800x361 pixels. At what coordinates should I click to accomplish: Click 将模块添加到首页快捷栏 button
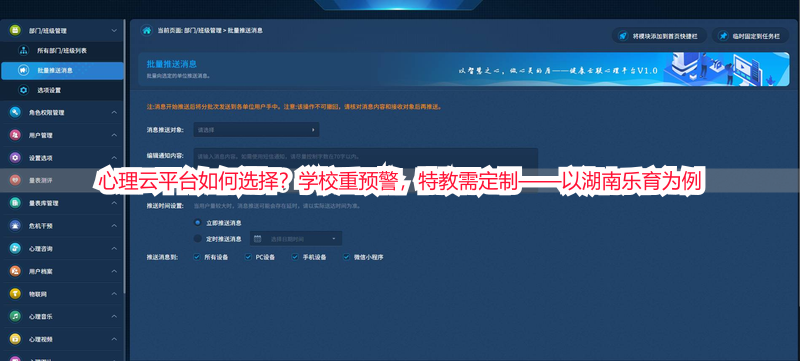[x=659, y=36]
